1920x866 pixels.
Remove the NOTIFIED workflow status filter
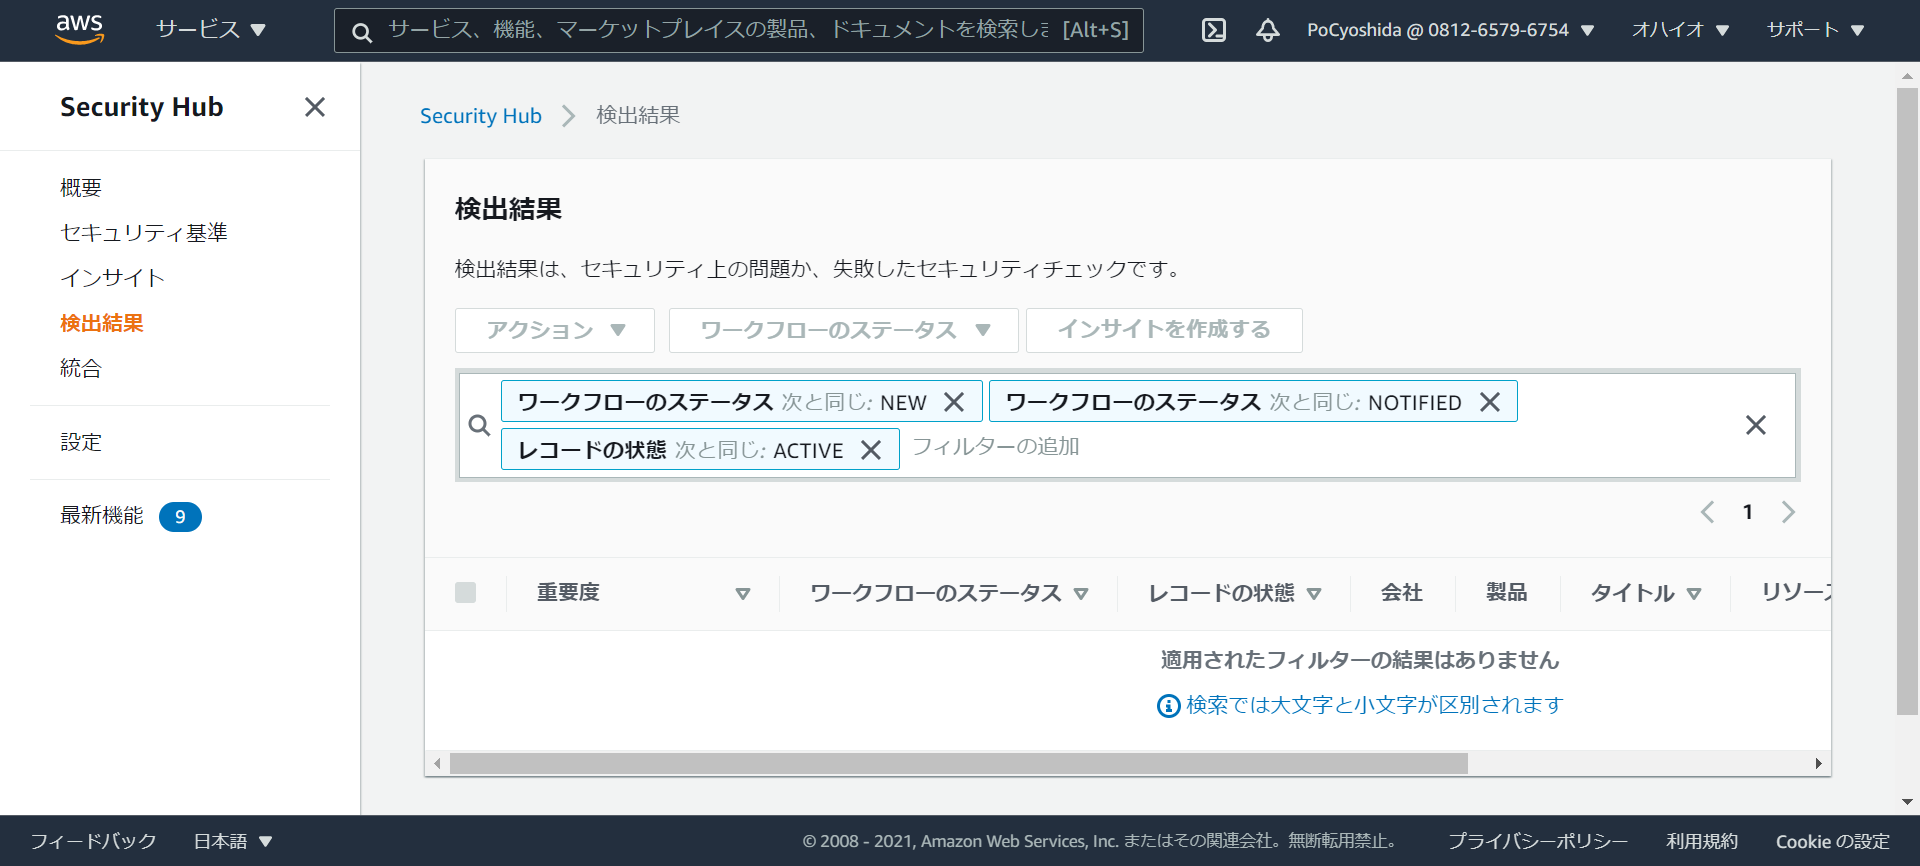point(1490,402)
